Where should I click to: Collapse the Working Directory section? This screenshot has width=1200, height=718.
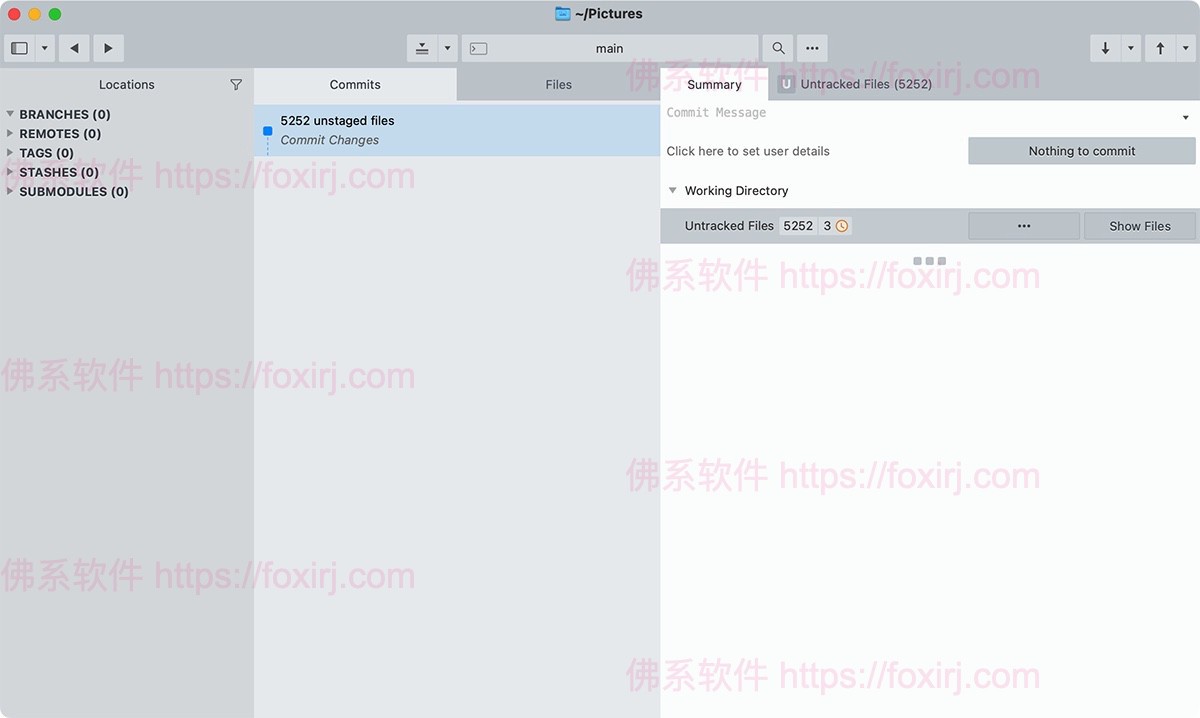pos(673,190)
